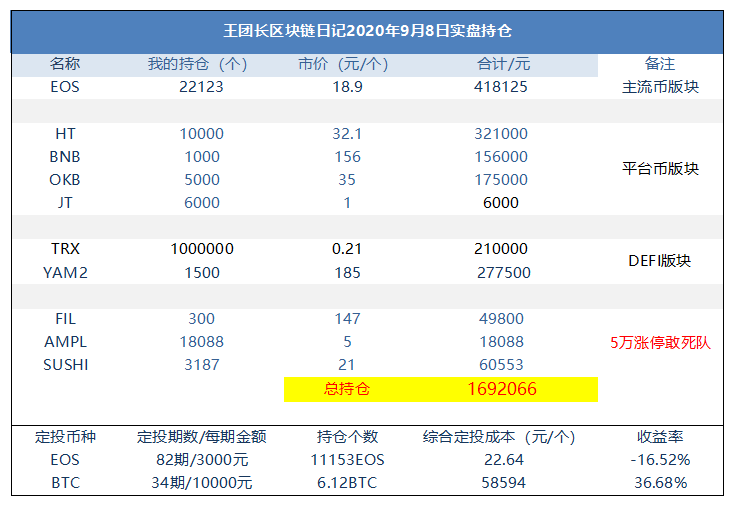
Task: Click the 主流币版块 note
Action: 660,87
